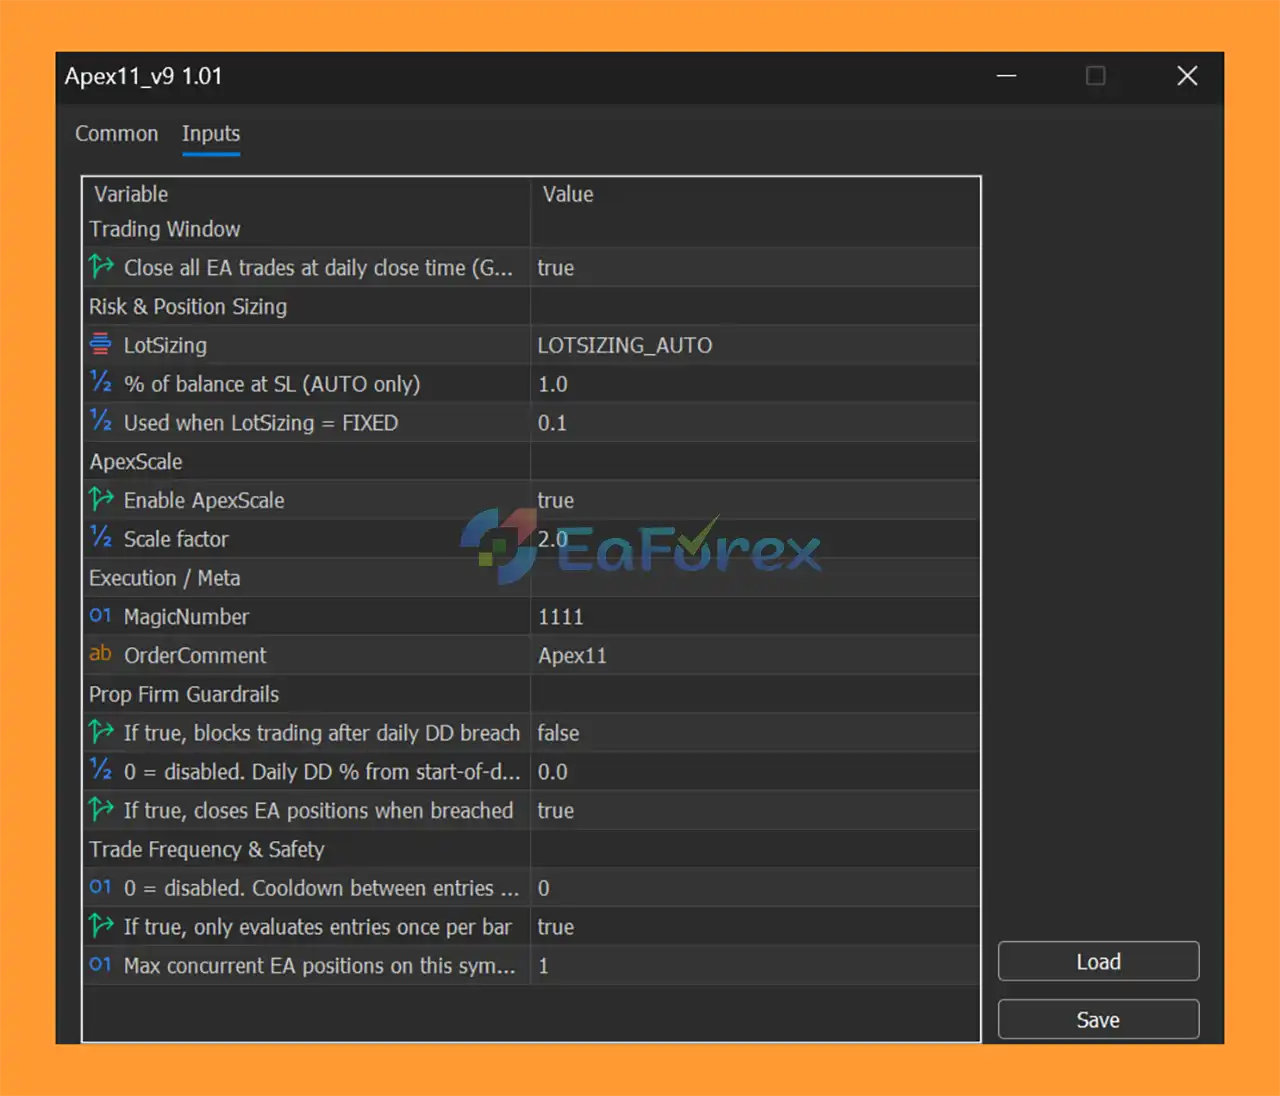
Task: Click the enum icon next to LotSizing
Action: pos(101,344)
